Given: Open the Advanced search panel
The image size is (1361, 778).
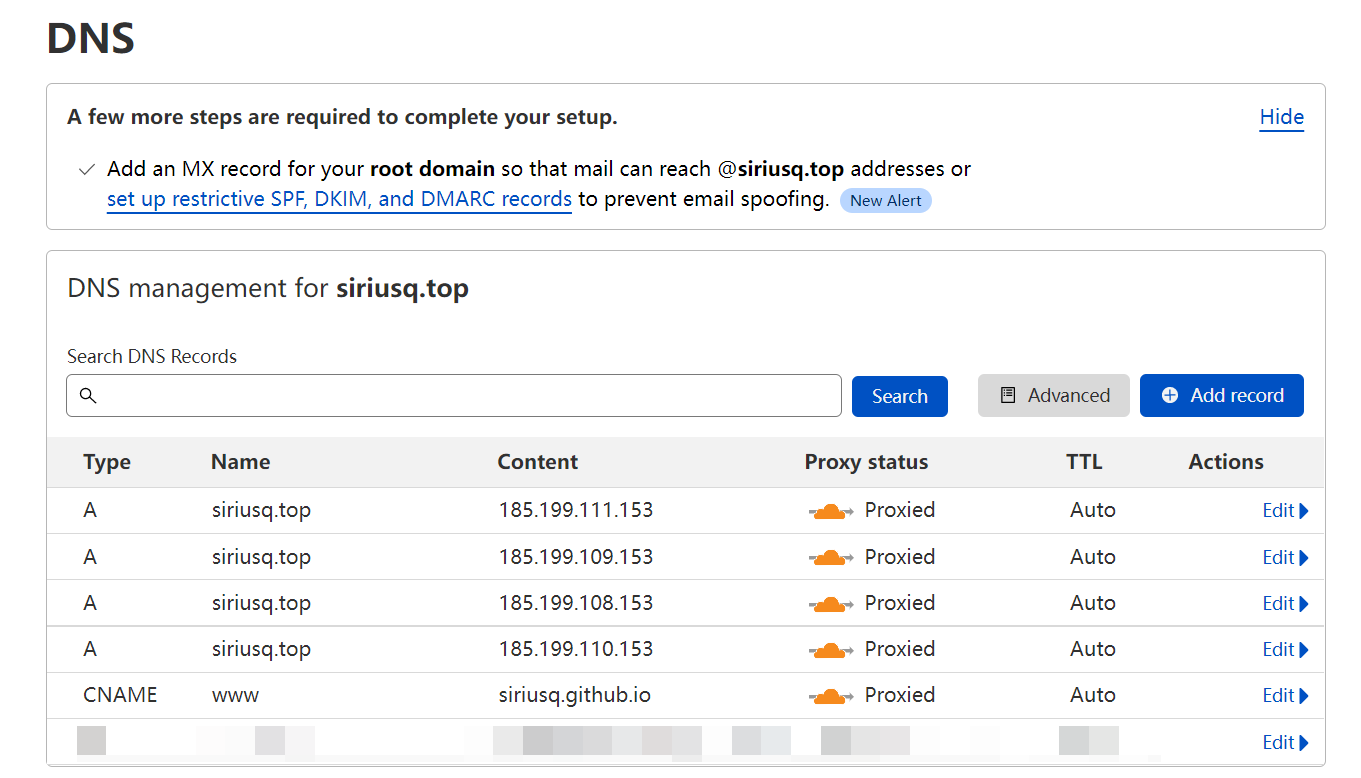Looking at the screenshot, I should click(x=1053, y=395).
